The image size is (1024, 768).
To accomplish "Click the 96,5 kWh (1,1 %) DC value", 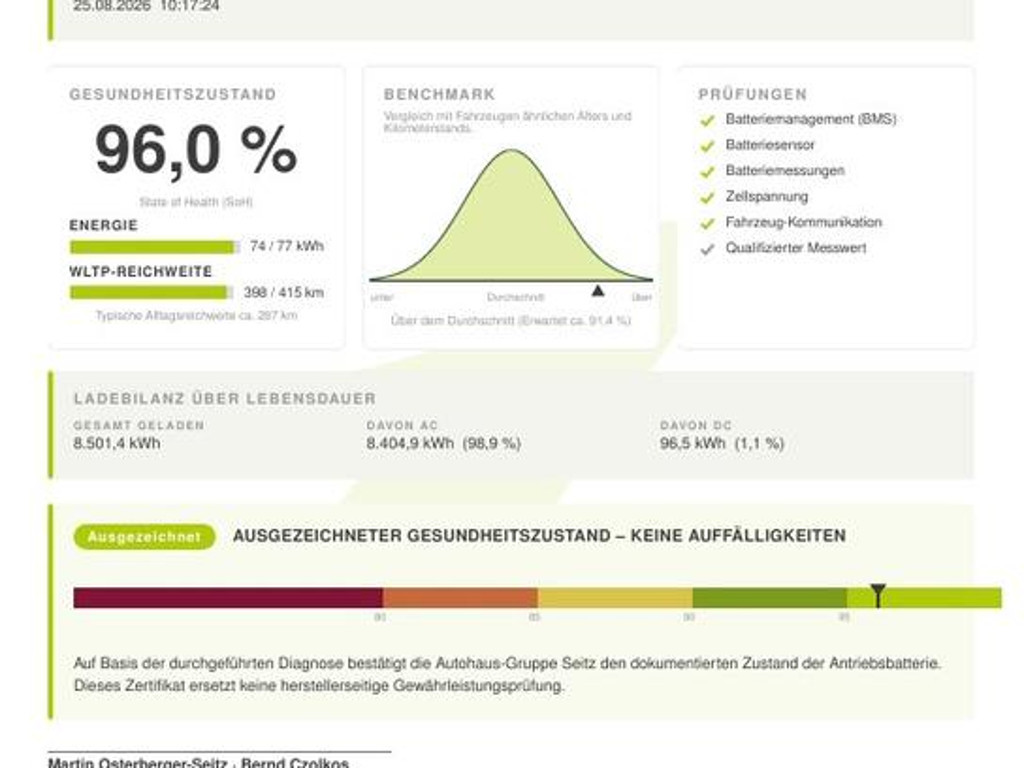I will pyautogui.click(x=722, y=443).
